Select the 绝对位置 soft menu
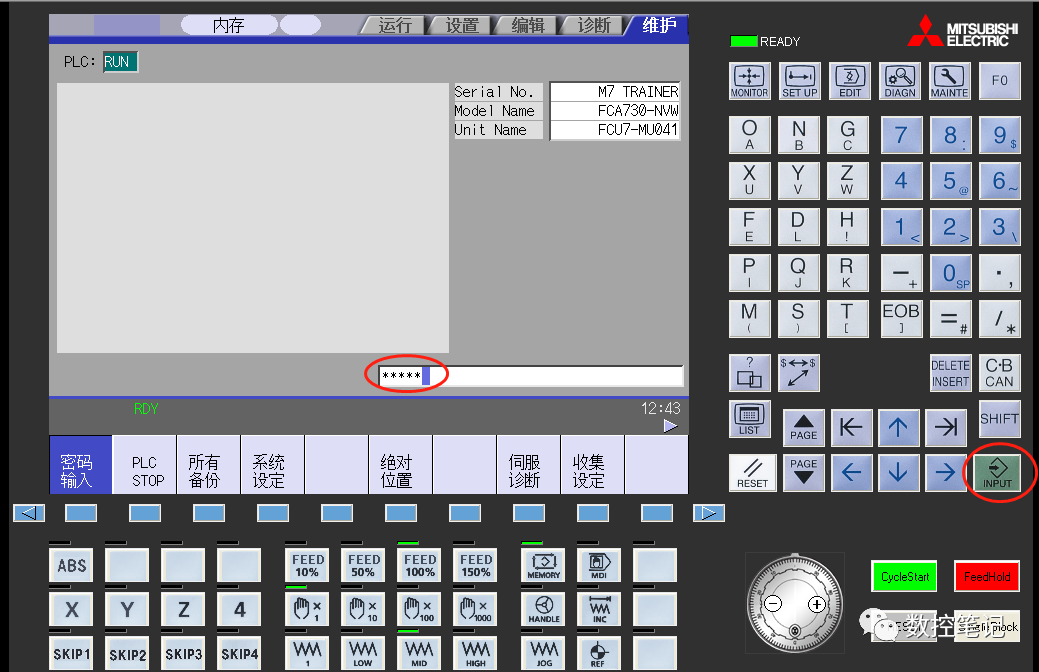Viewport: 1039px width, 672px height. pos(400,465)
